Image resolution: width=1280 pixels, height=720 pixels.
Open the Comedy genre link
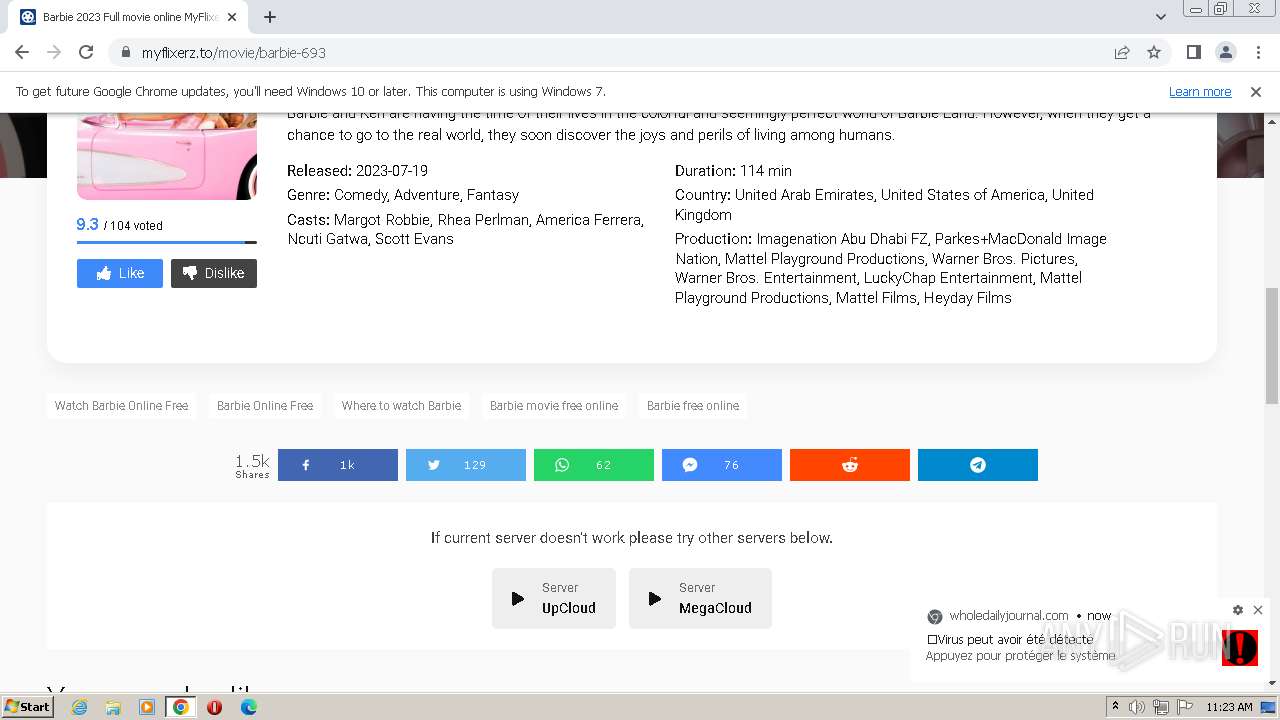[x=362, y=195]
